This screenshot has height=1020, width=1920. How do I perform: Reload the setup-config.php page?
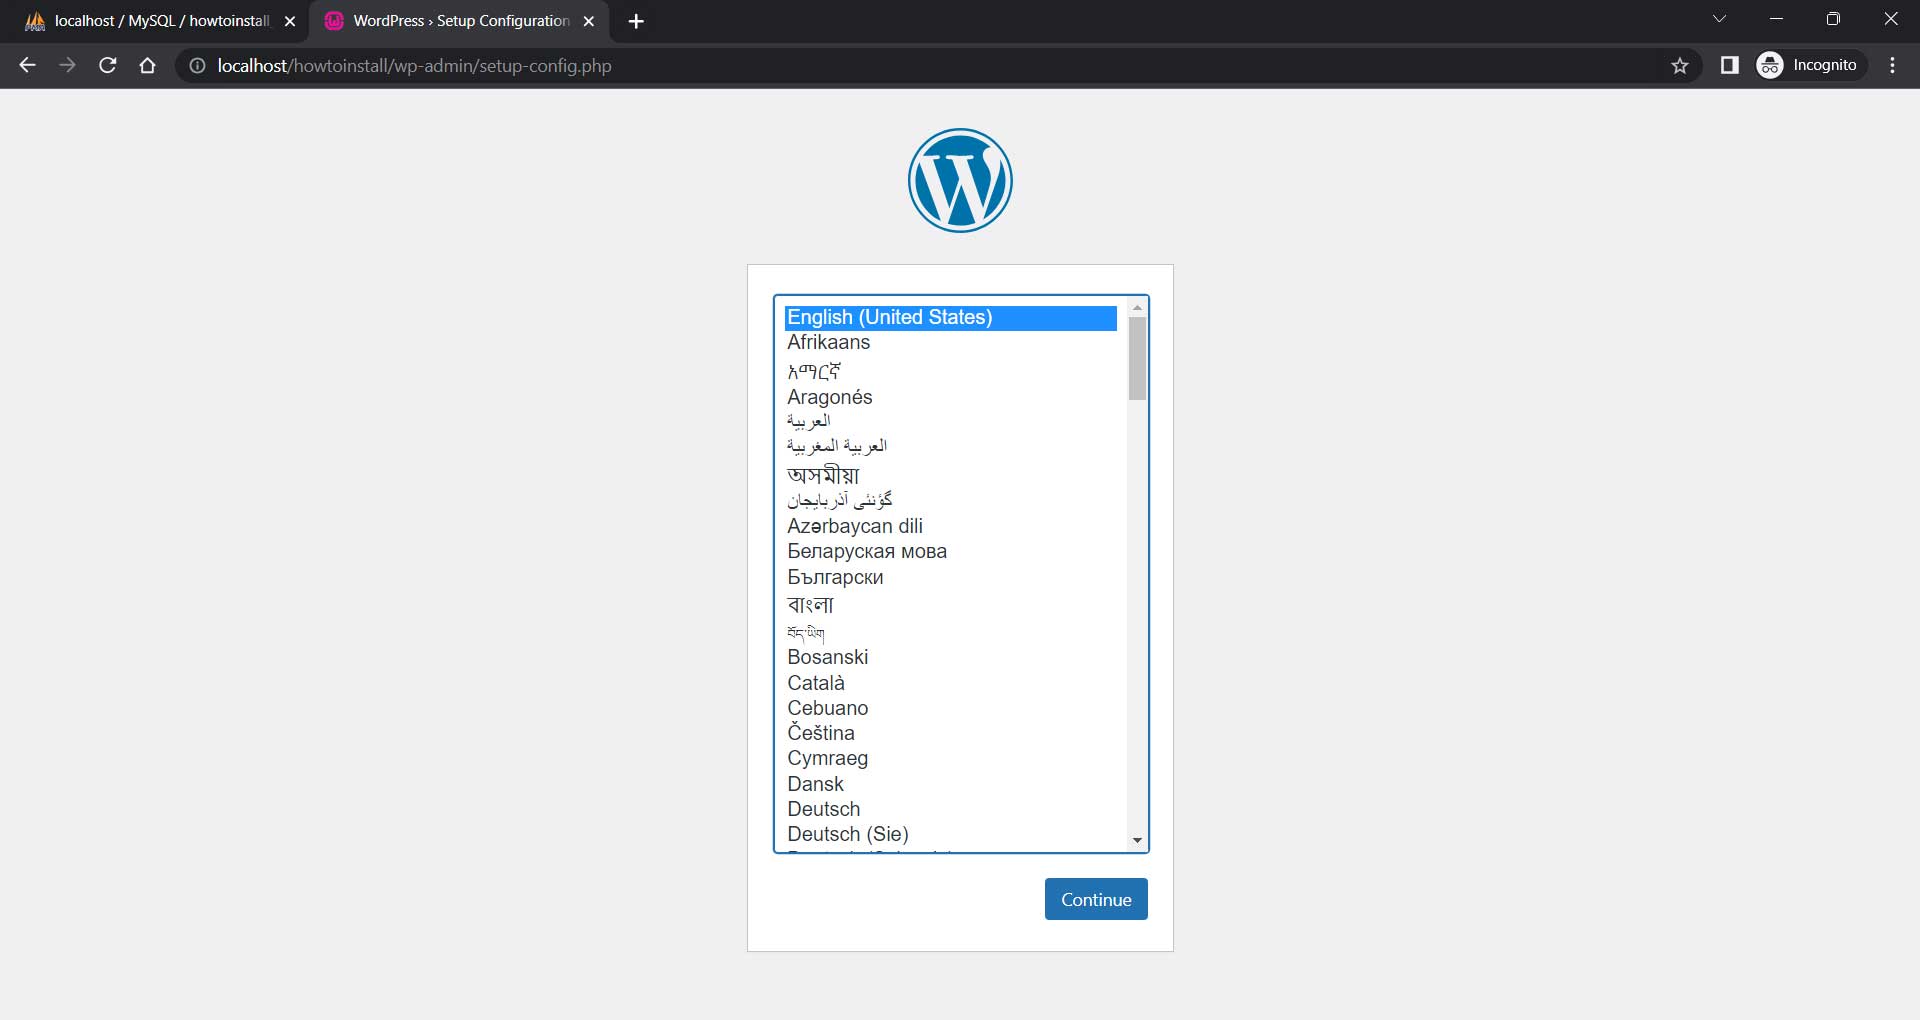[x=107, y=65]
